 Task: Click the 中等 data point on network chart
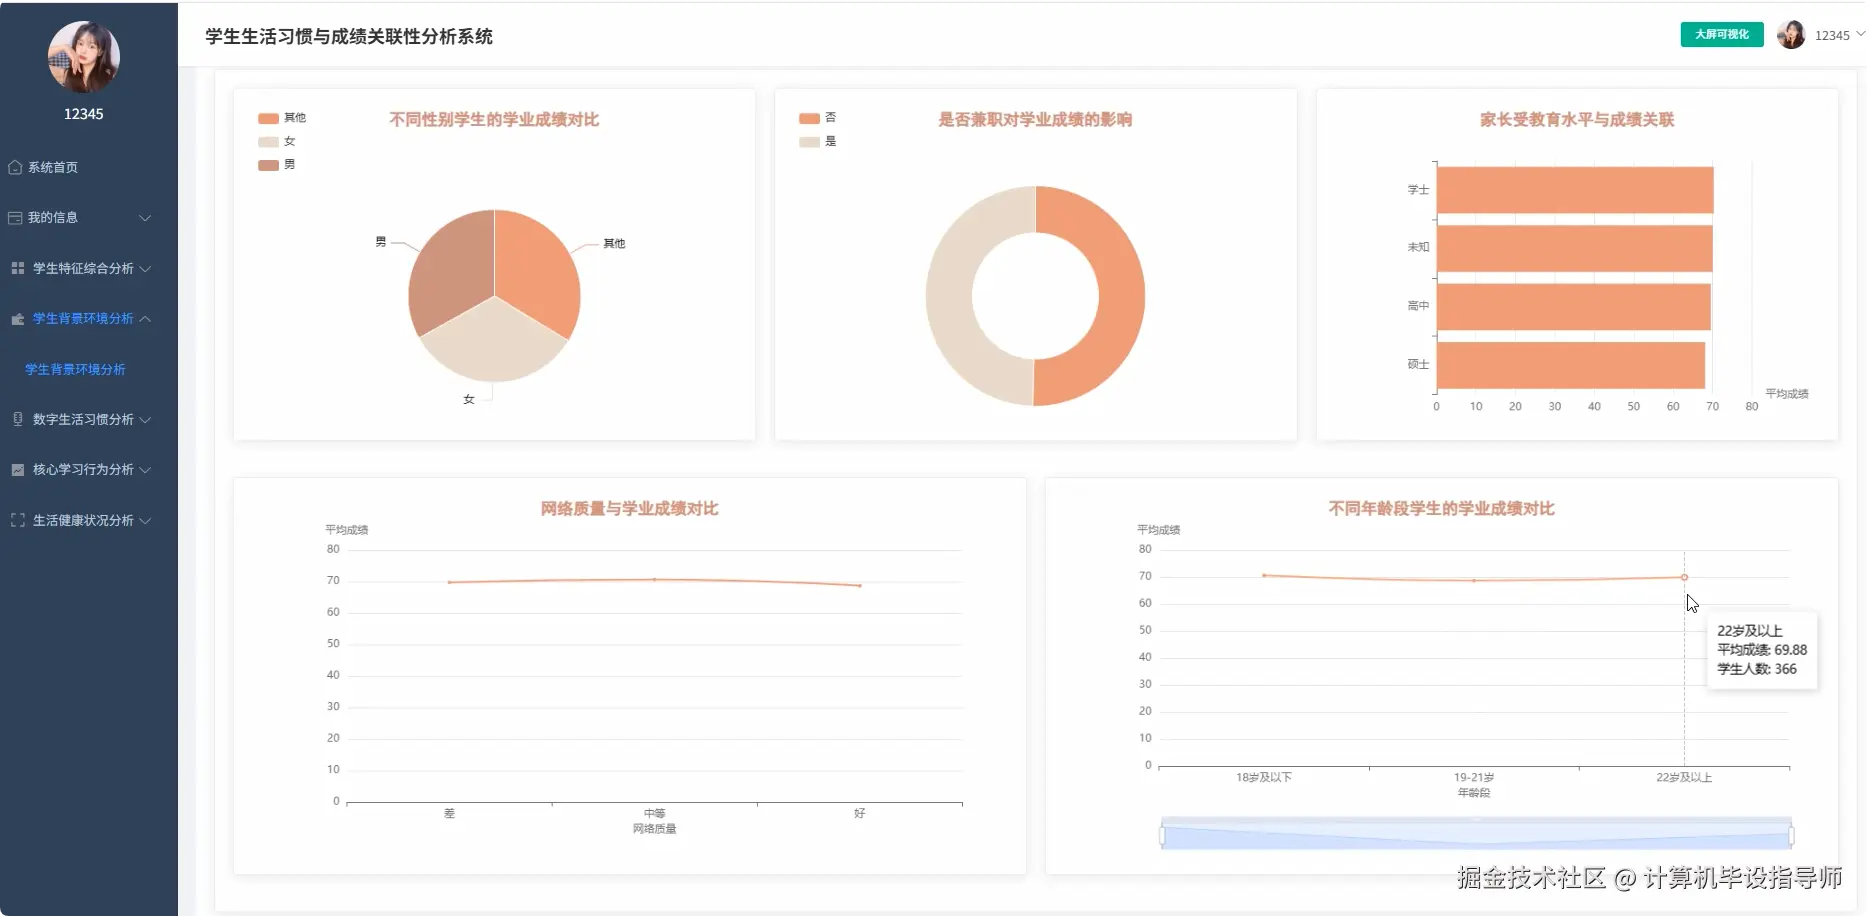tap(654, 579)
